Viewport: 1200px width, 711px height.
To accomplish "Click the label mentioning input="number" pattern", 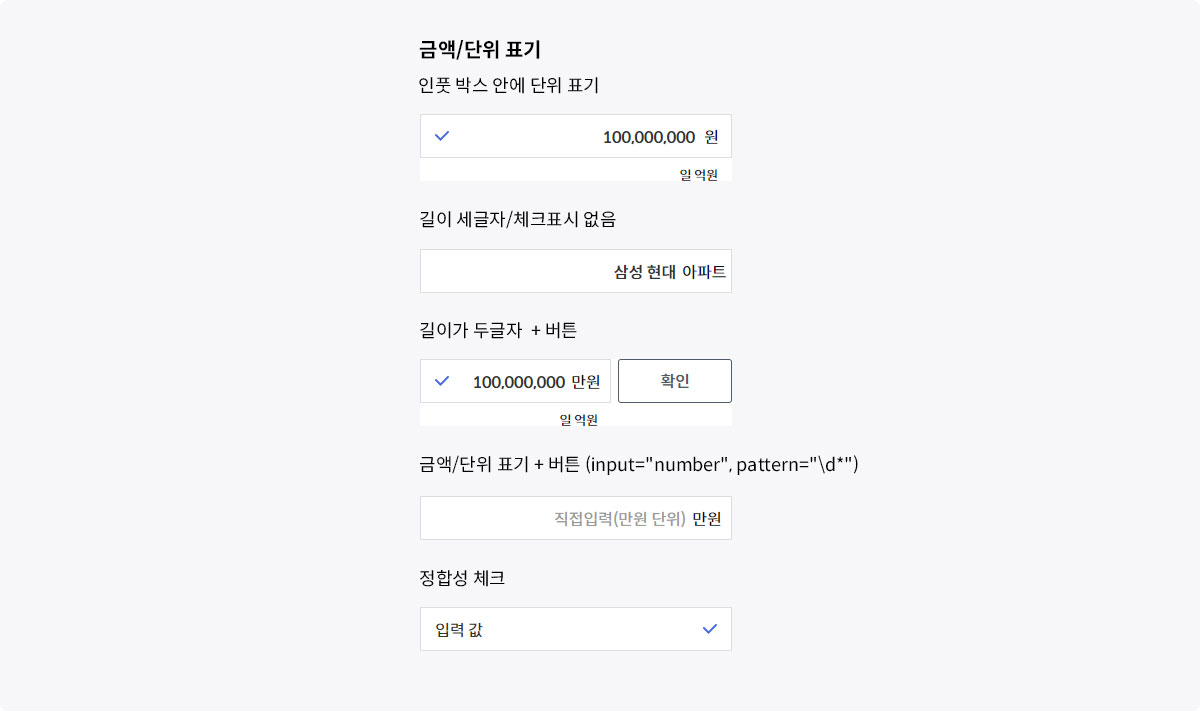I will [639, 464].
